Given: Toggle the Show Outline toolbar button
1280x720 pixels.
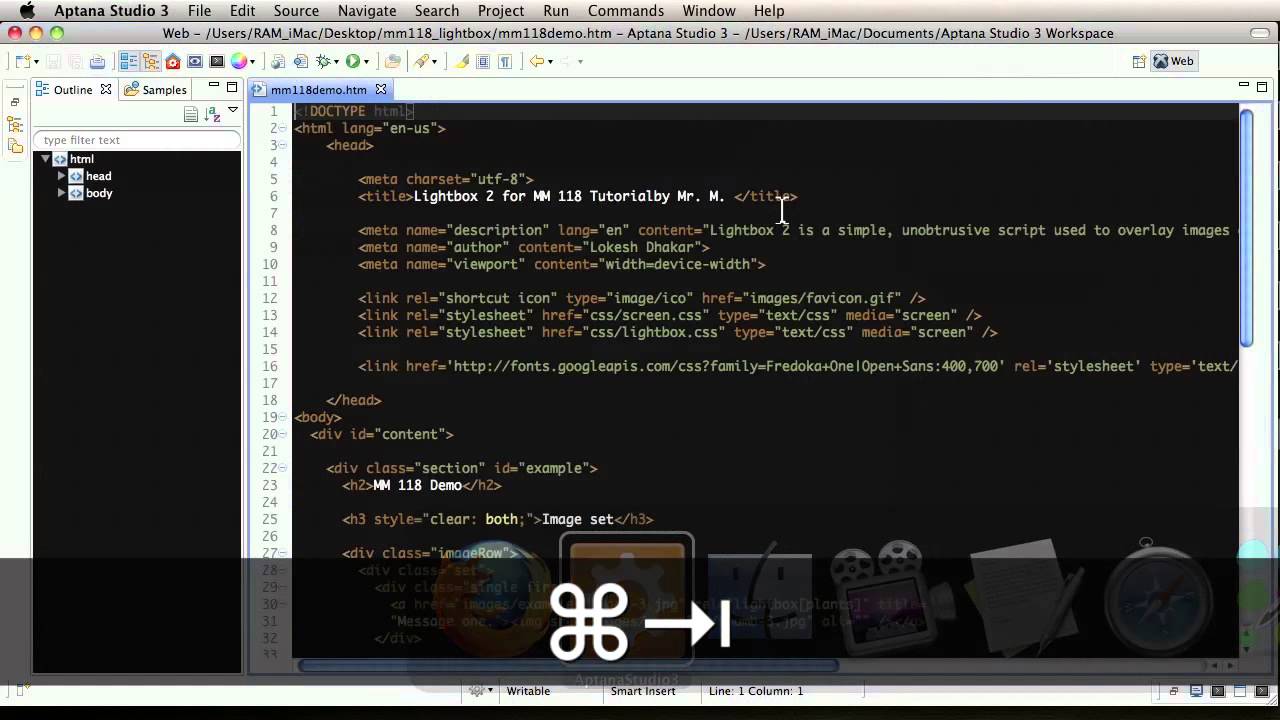Looking at the screenshot, I should click(x=129, y=61).
